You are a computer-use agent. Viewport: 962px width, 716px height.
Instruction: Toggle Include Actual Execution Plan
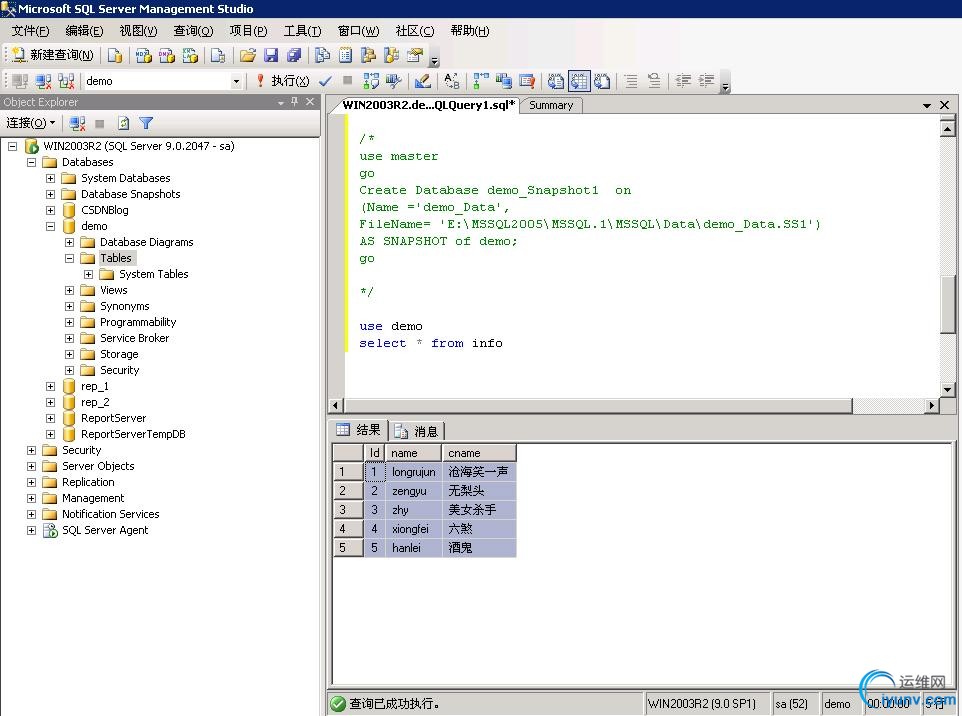(x=481, y=81)
